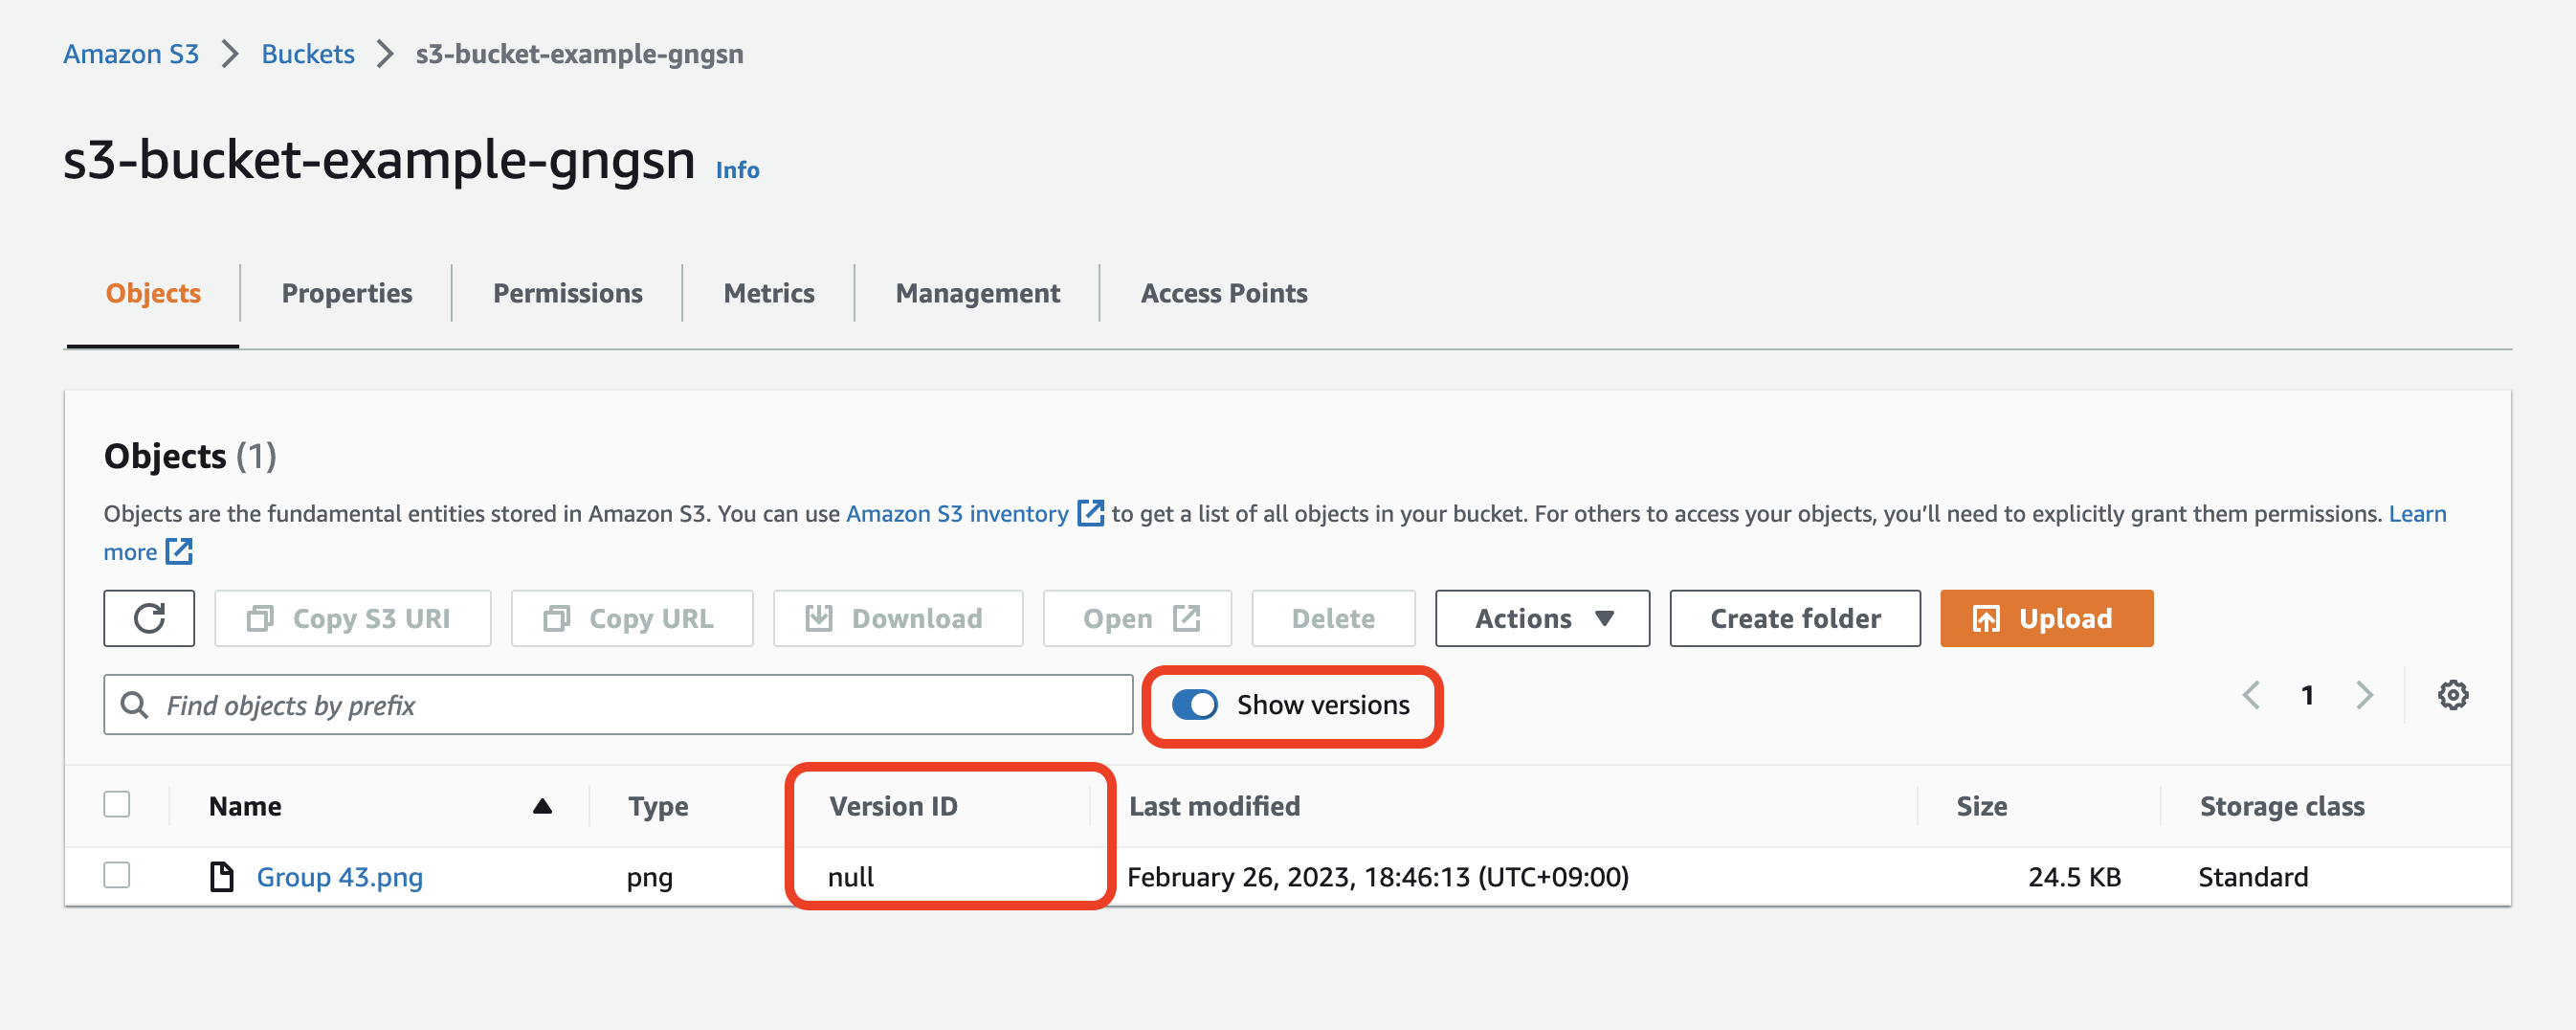The width and height of the screenshot is (2576, 1030).
Task: Click the Copy S3 URI button
Action: tap(352, 618)
